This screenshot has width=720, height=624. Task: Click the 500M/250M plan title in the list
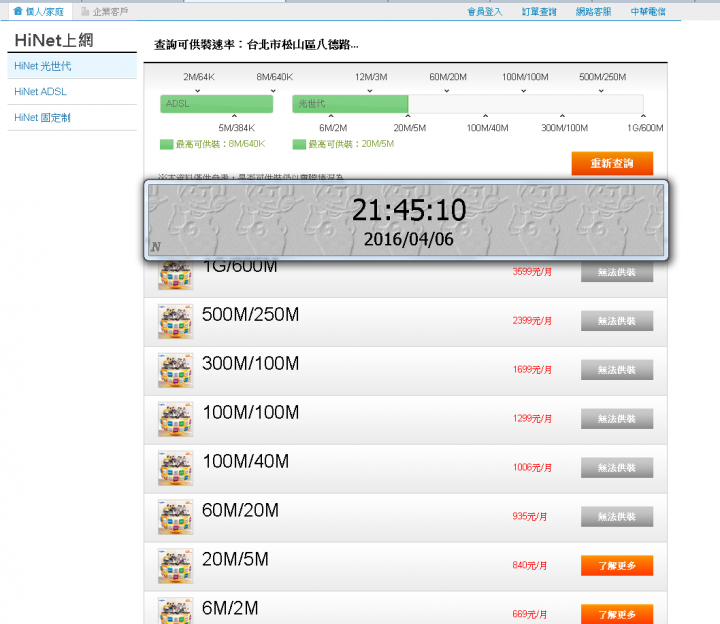(250, 315)
